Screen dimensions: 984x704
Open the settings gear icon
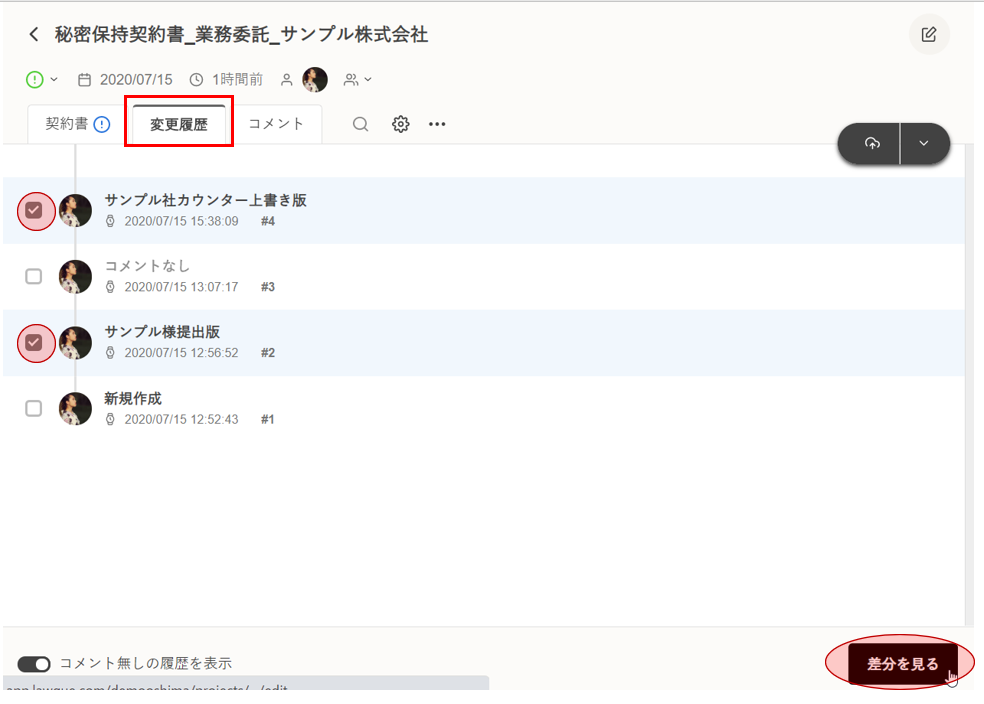[x=401, y=124]
